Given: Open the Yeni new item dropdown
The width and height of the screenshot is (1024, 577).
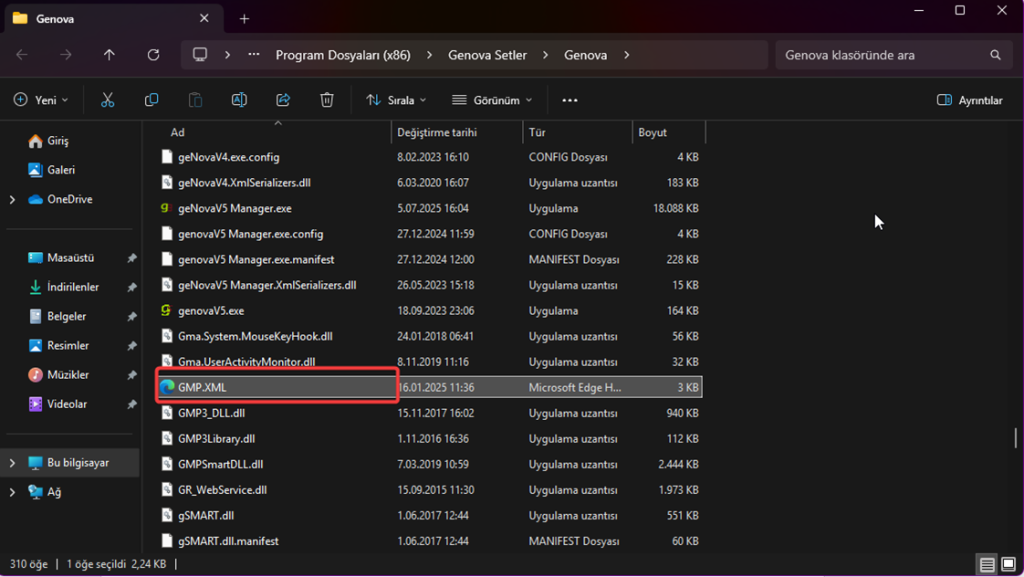Looking at the screenshot, I should [x=41, y=100].
